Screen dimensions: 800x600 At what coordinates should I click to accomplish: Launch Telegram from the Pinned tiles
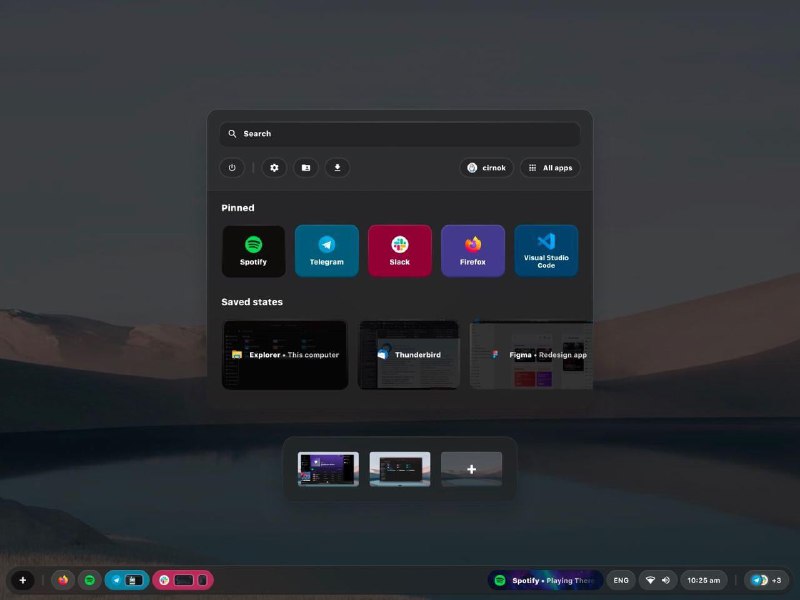pos(327,251)
